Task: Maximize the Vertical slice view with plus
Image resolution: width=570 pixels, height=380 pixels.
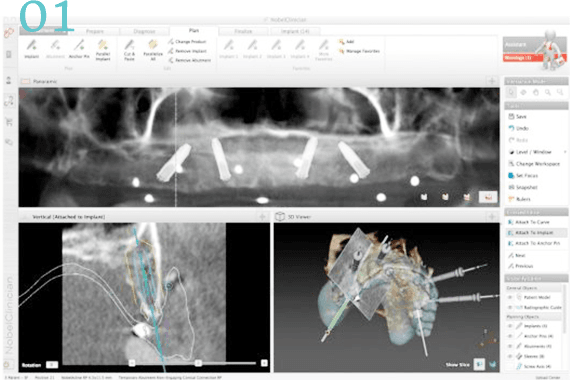Action: 262,217
